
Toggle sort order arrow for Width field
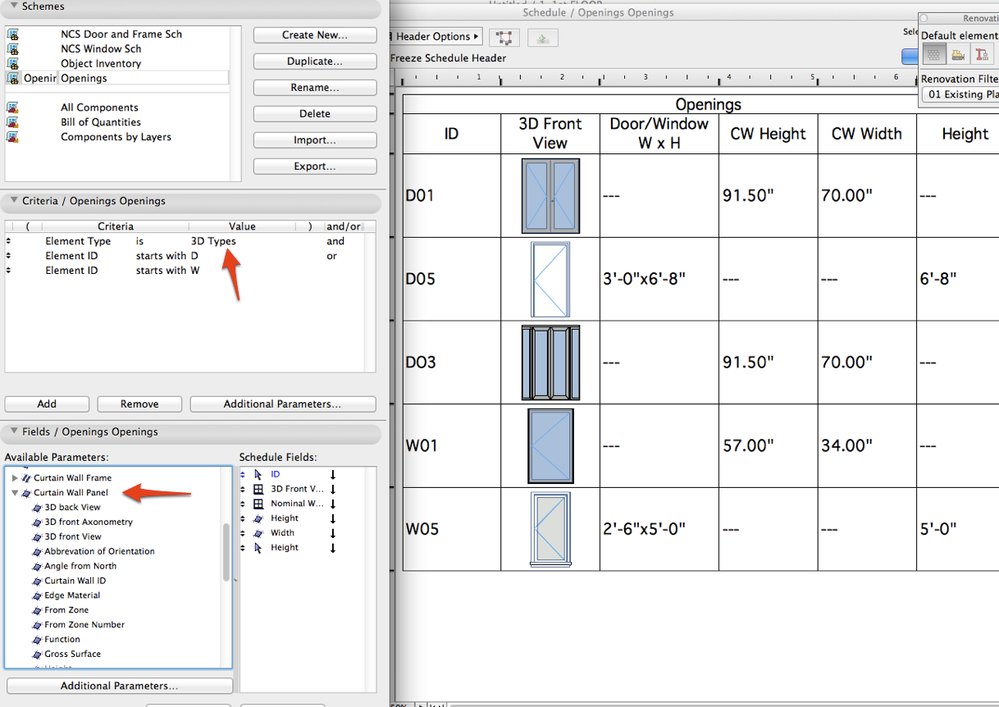[x=333, y=533]
